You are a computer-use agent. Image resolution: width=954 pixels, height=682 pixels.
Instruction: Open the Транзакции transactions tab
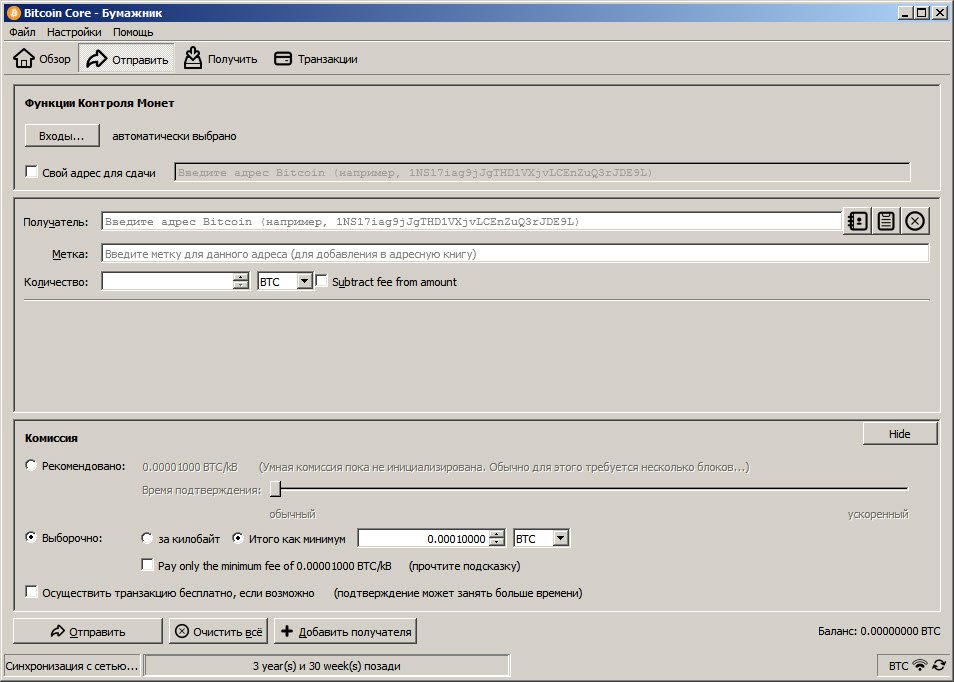[x=315, y=59]
